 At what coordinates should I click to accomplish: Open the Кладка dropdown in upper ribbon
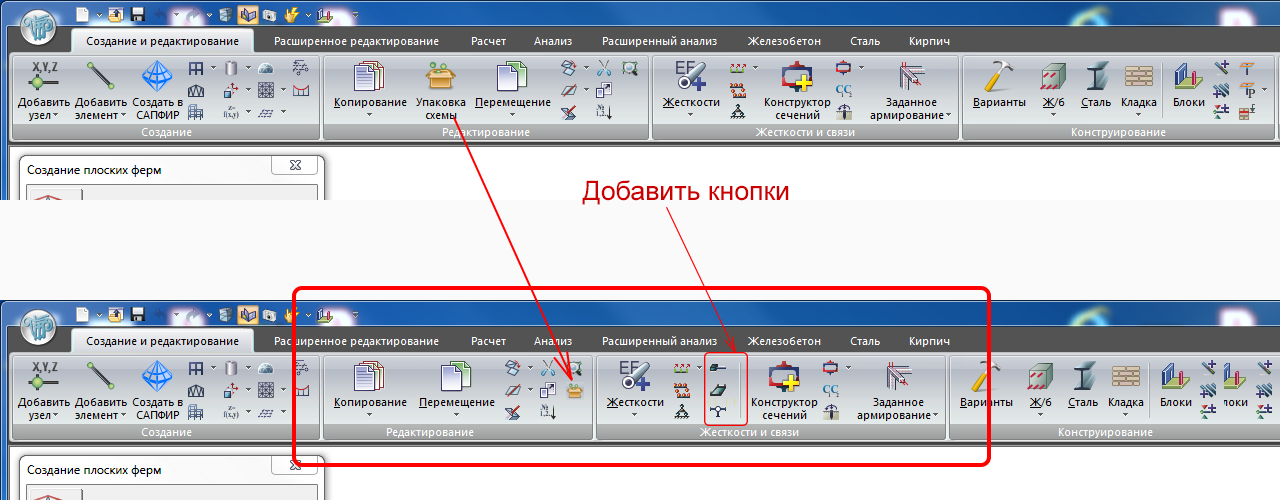pos(1138,114)
